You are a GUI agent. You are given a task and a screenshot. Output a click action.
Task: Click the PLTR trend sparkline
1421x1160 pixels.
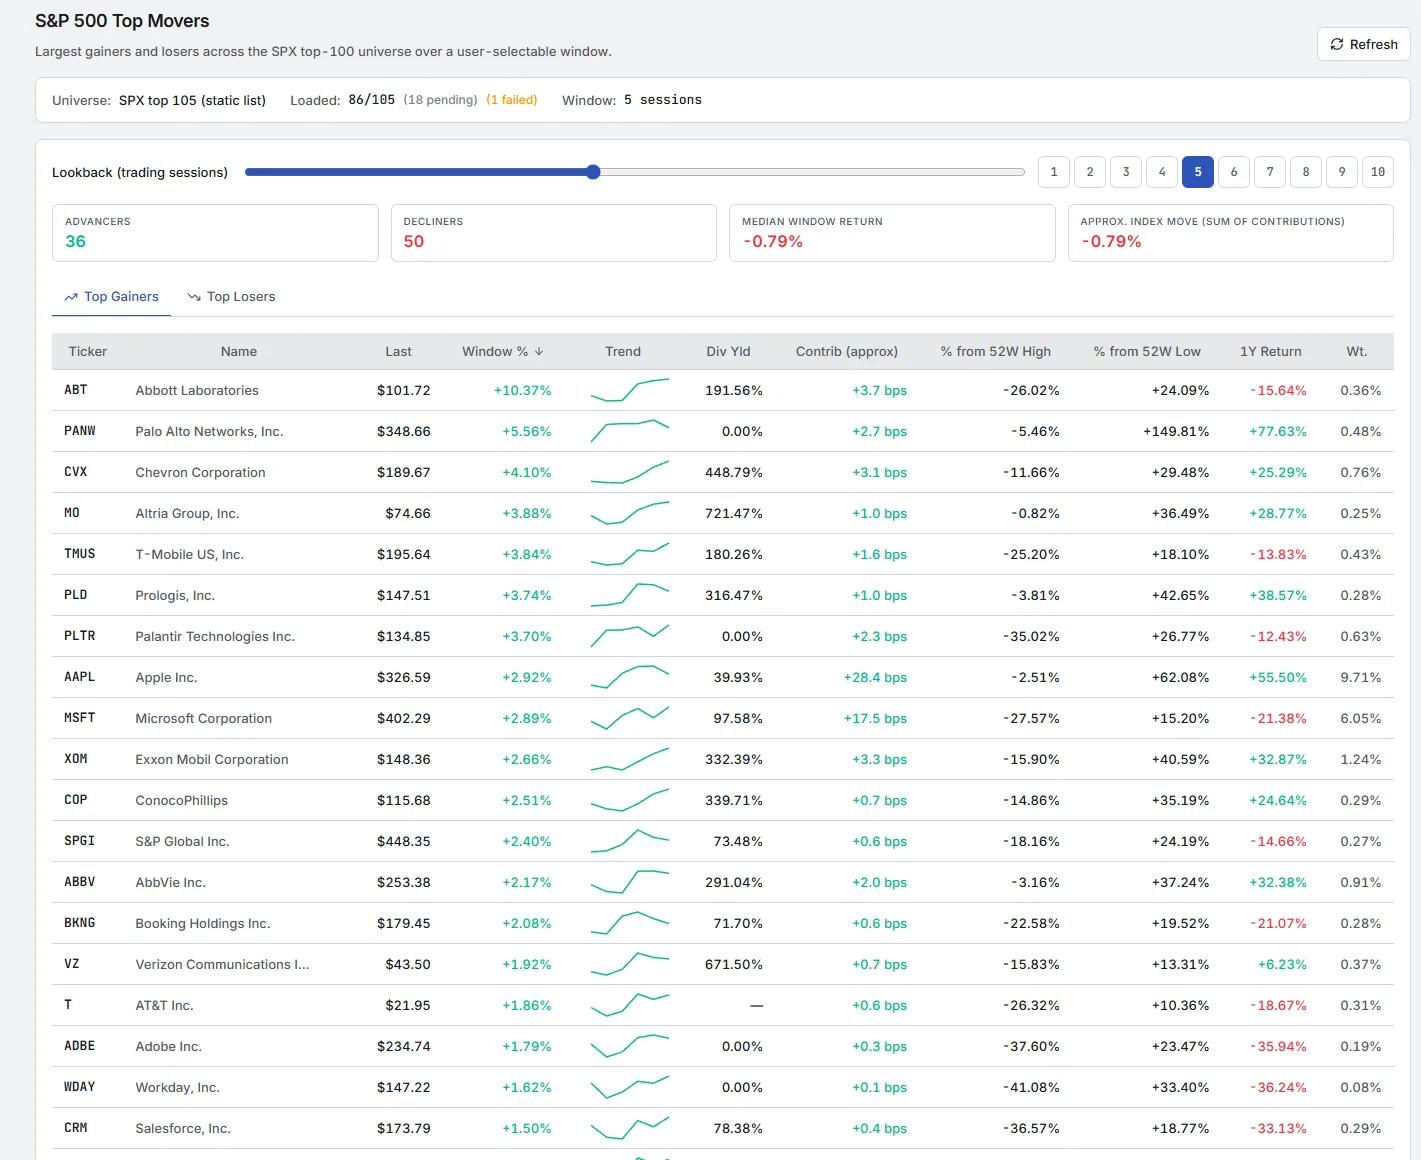pos(630,636)
